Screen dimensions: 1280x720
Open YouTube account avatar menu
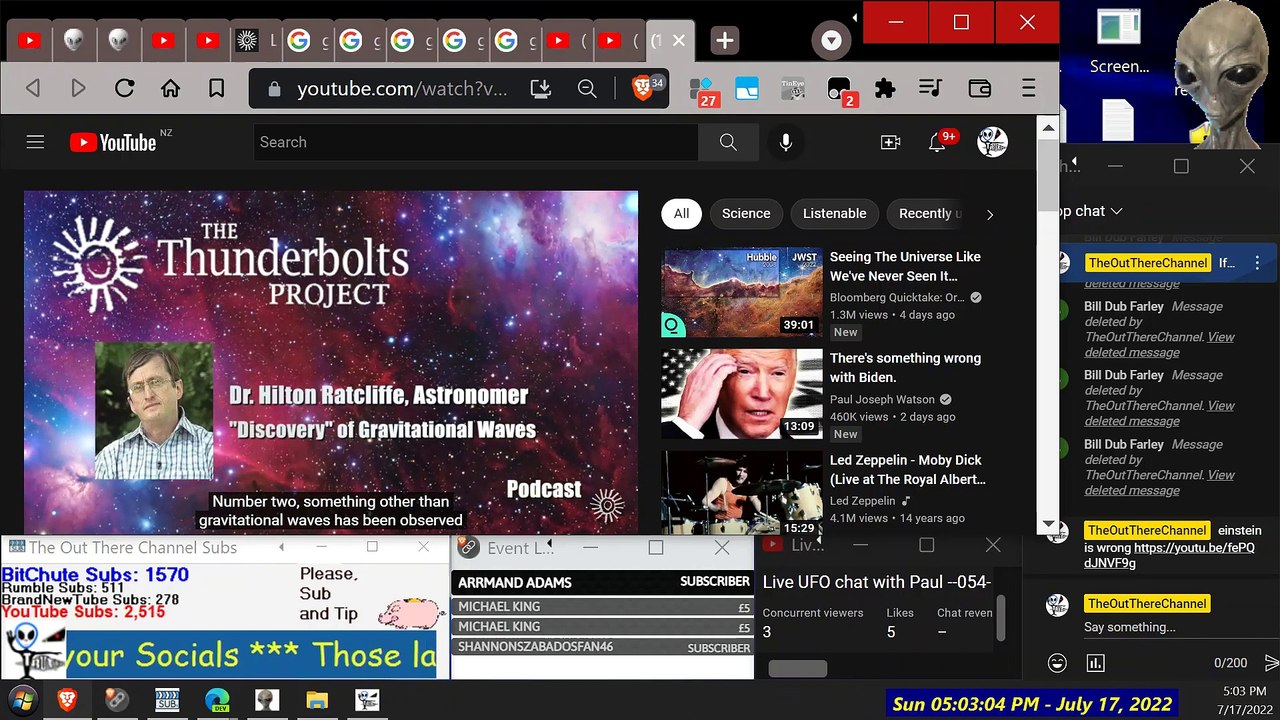tap(992, 142)
